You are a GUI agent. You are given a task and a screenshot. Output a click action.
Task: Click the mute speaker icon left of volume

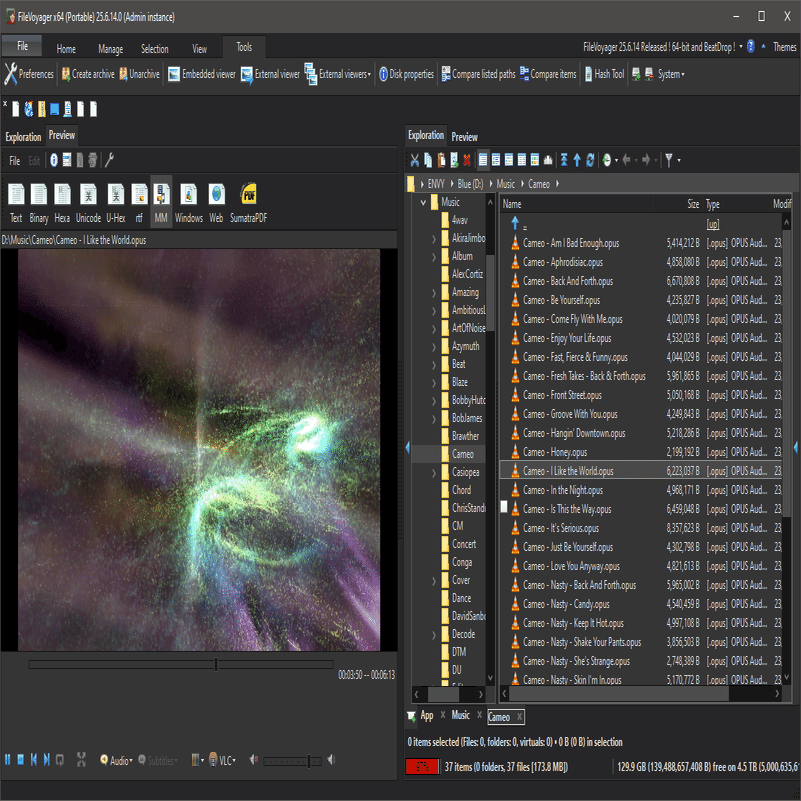[253, 760]
